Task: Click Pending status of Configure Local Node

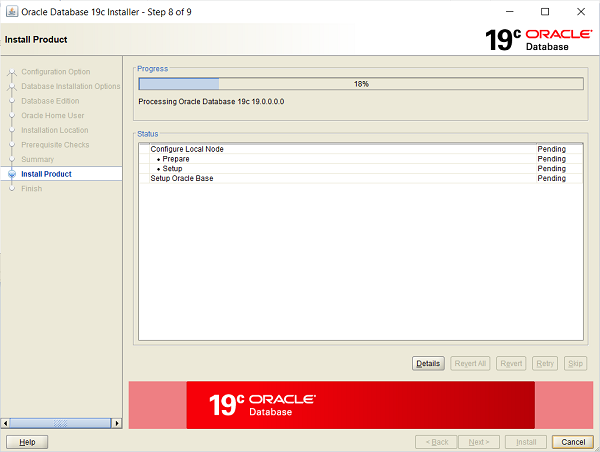Action: [x=551, y=149]
